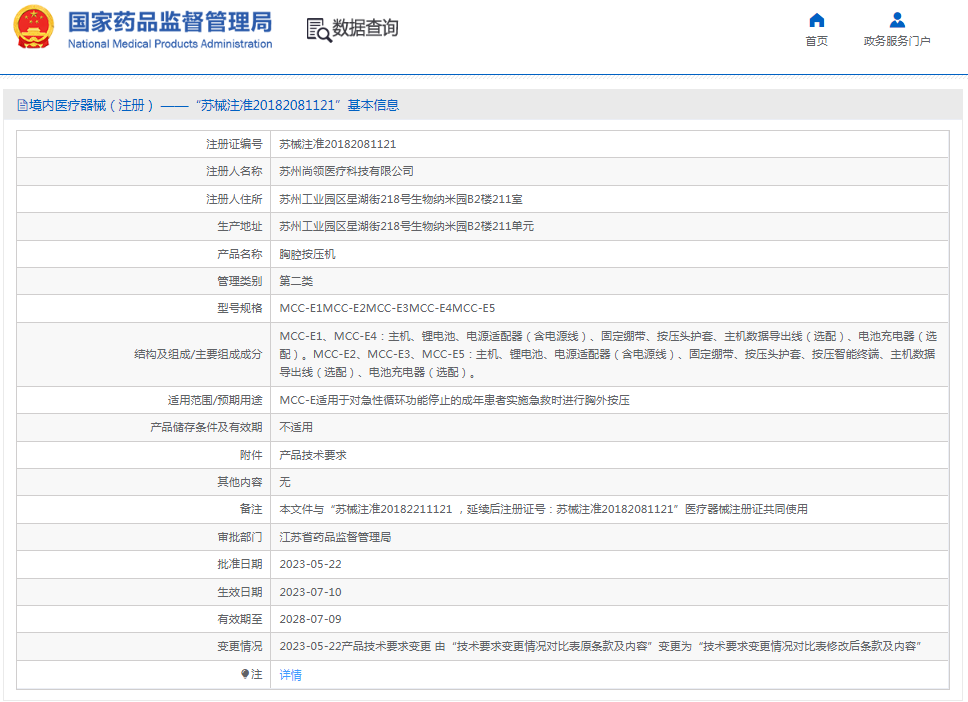The height and width of the screenshot is (702, 968).
Task: Click the 首页 house icon
Action: 816,20
